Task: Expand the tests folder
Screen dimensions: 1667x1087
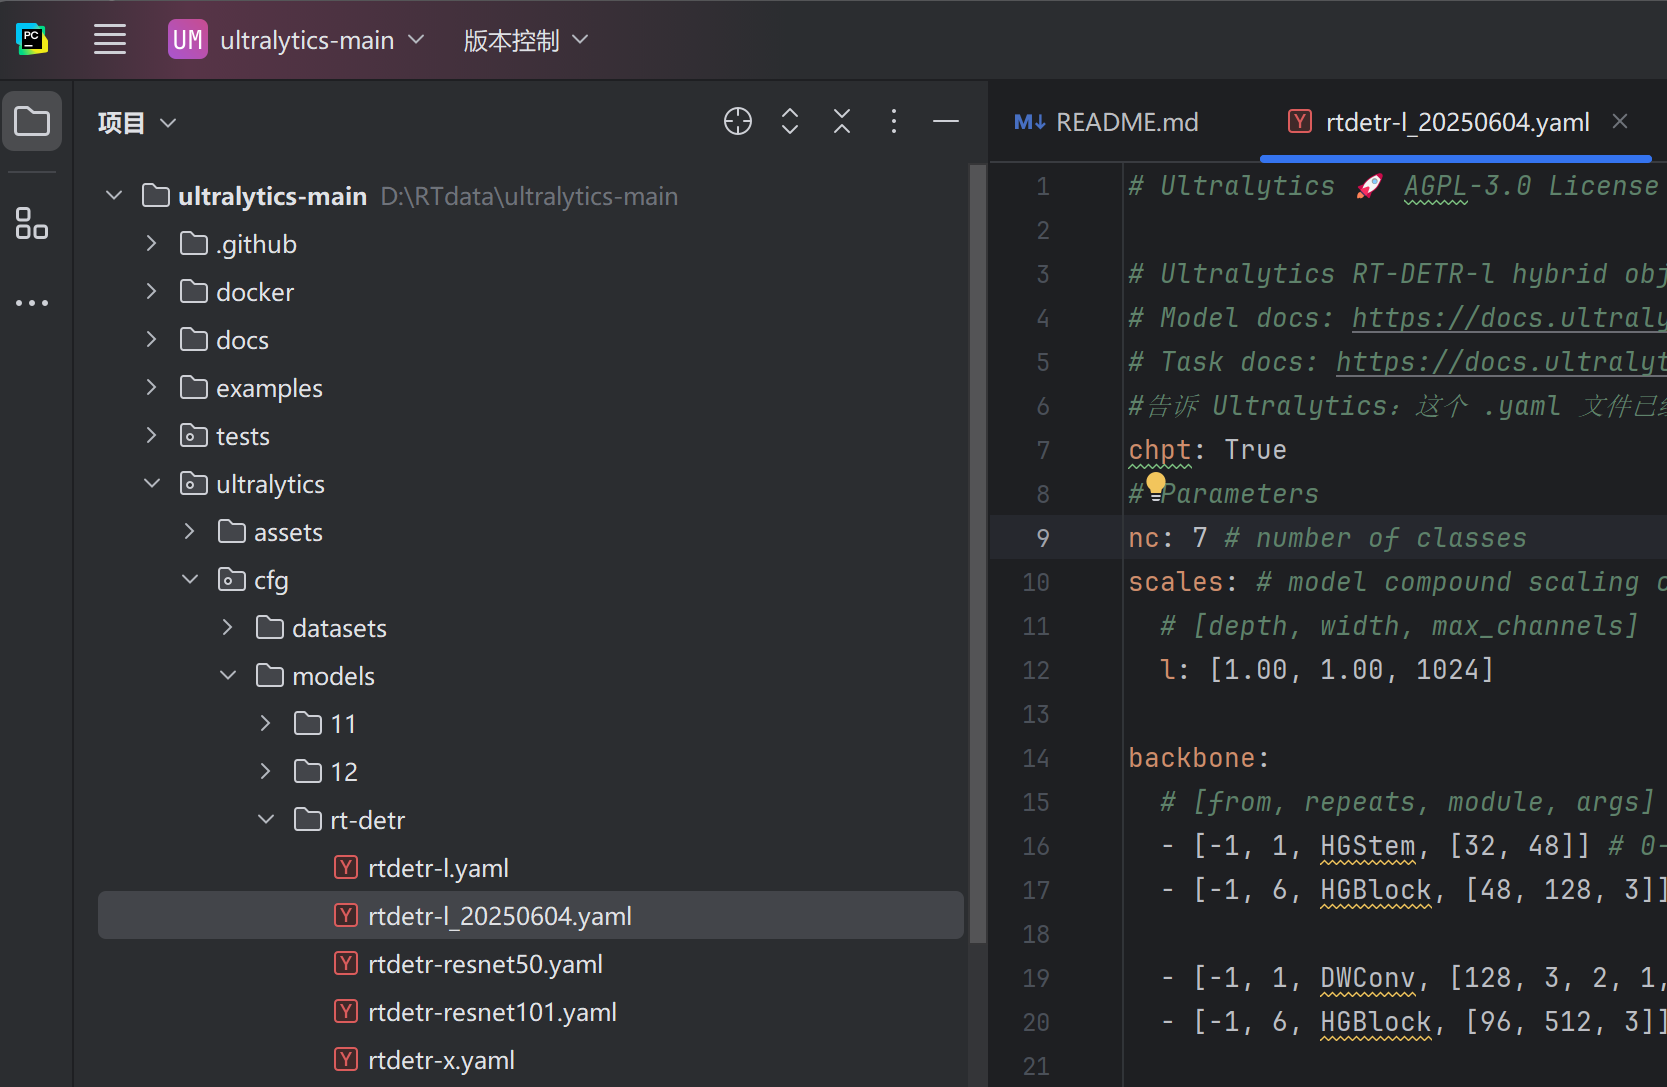Action: [152, 435]
